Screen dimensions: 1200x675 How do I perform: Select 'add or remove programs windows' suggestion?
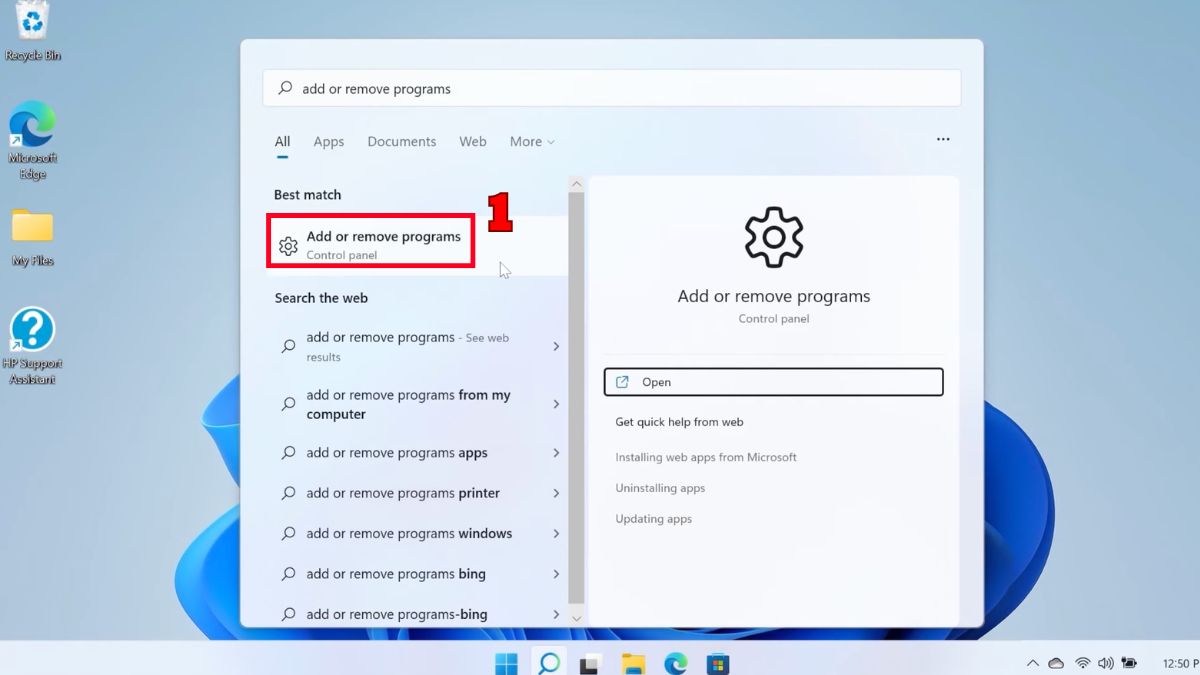point(417,534)
